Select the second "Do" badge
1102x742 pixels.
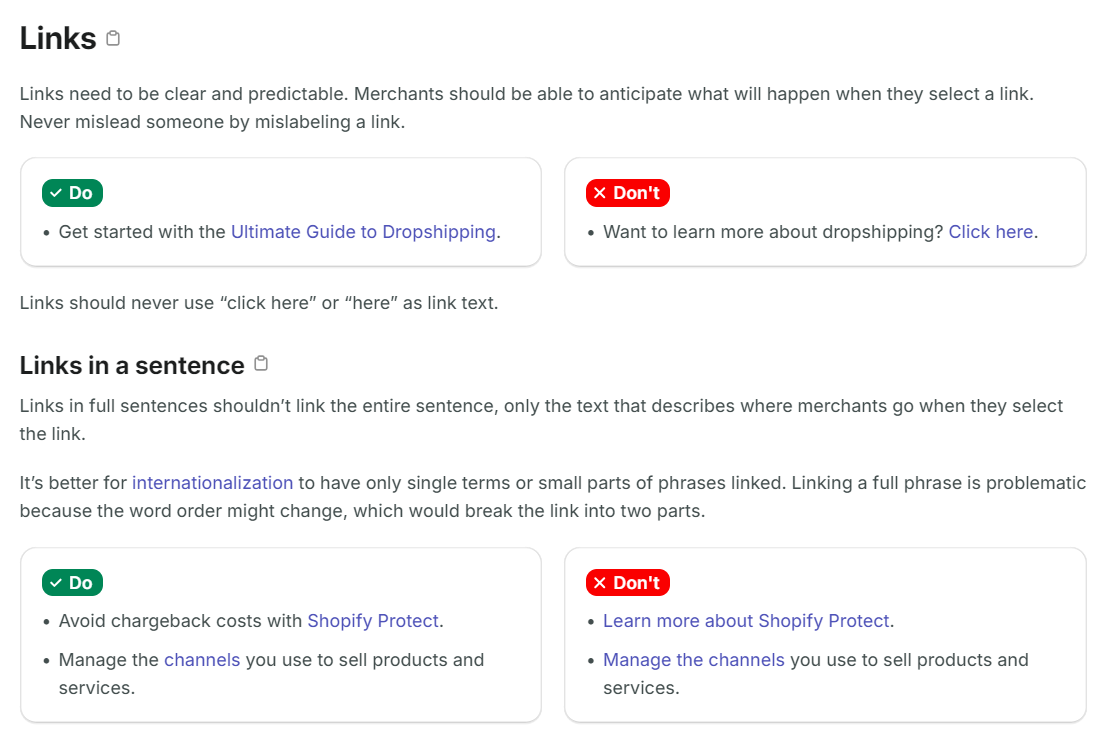(72, 582)
